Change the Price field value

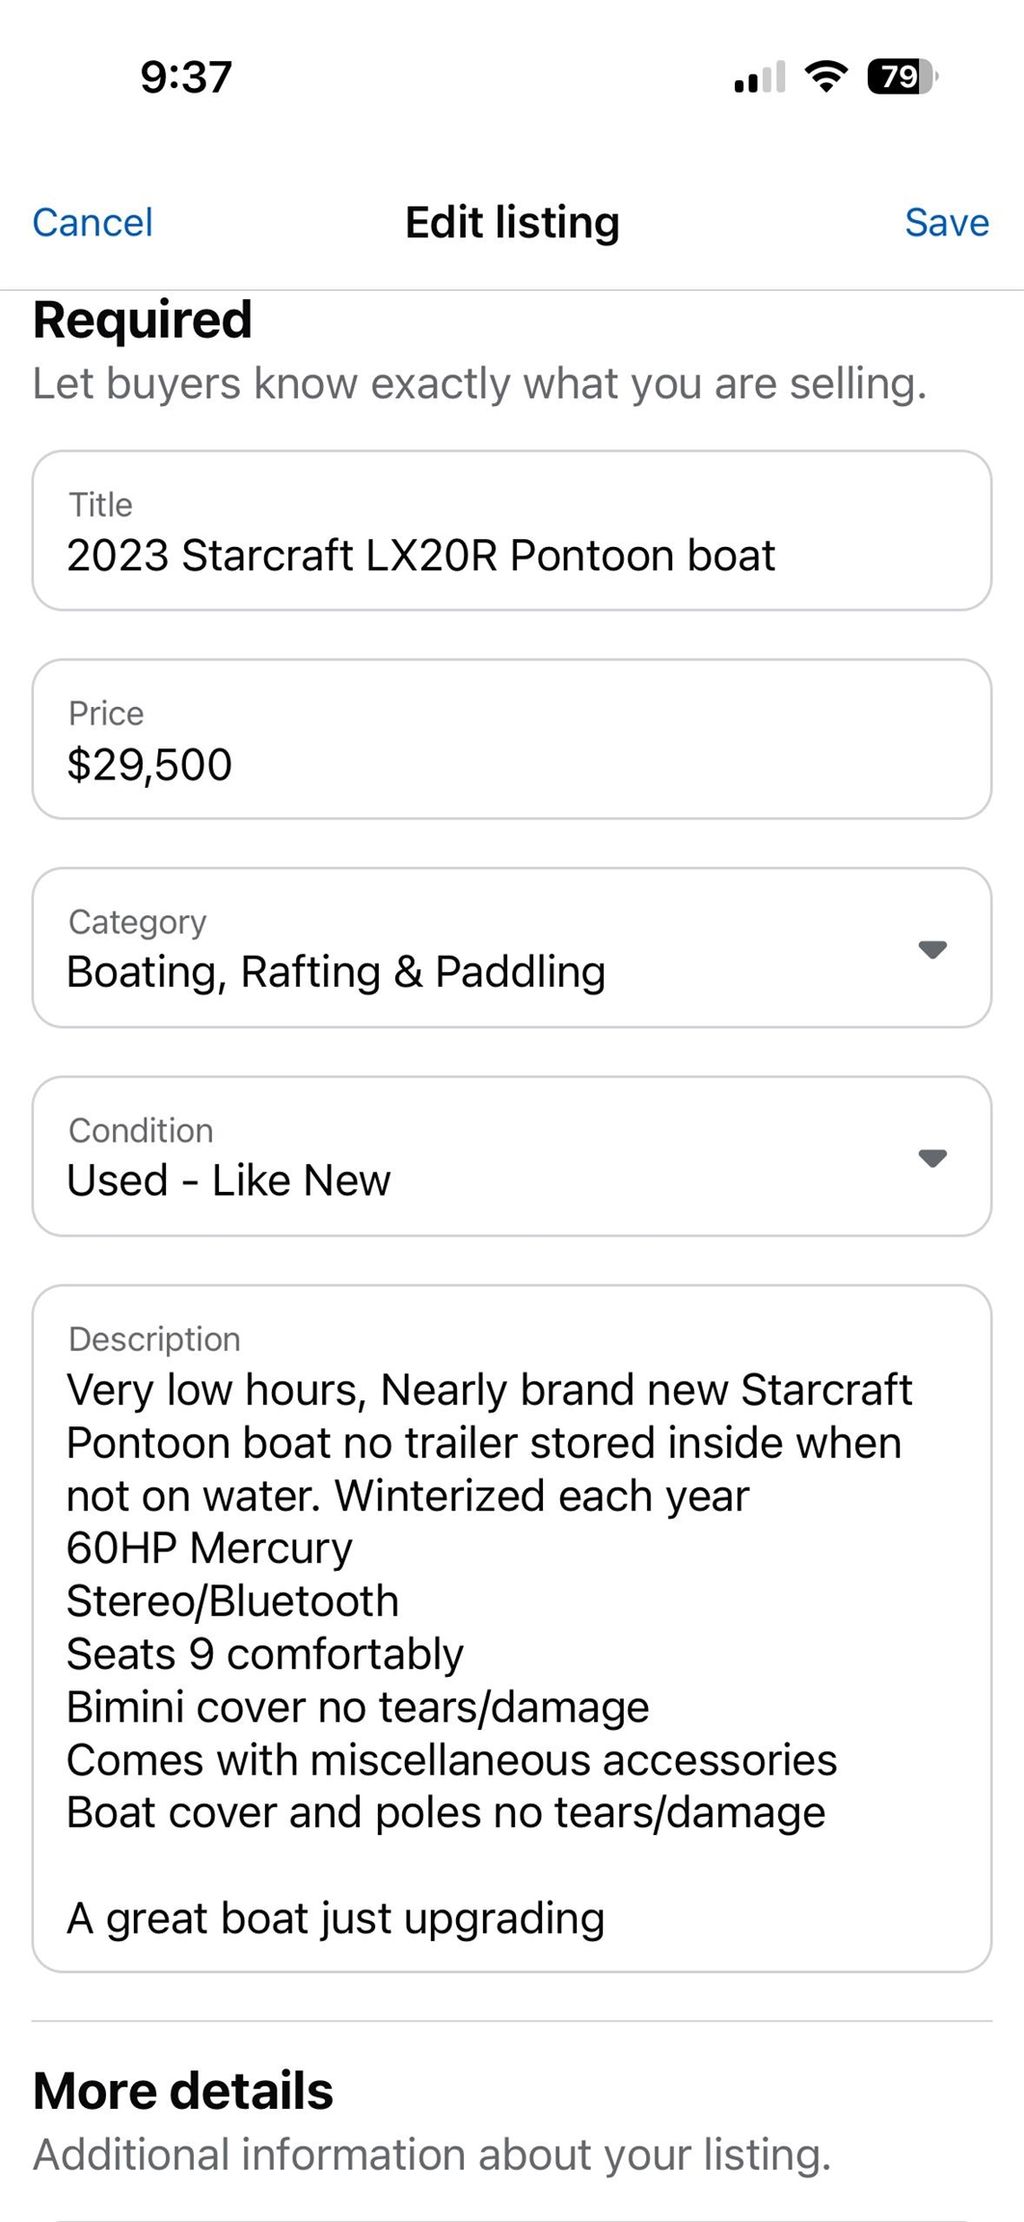point(511,740)
